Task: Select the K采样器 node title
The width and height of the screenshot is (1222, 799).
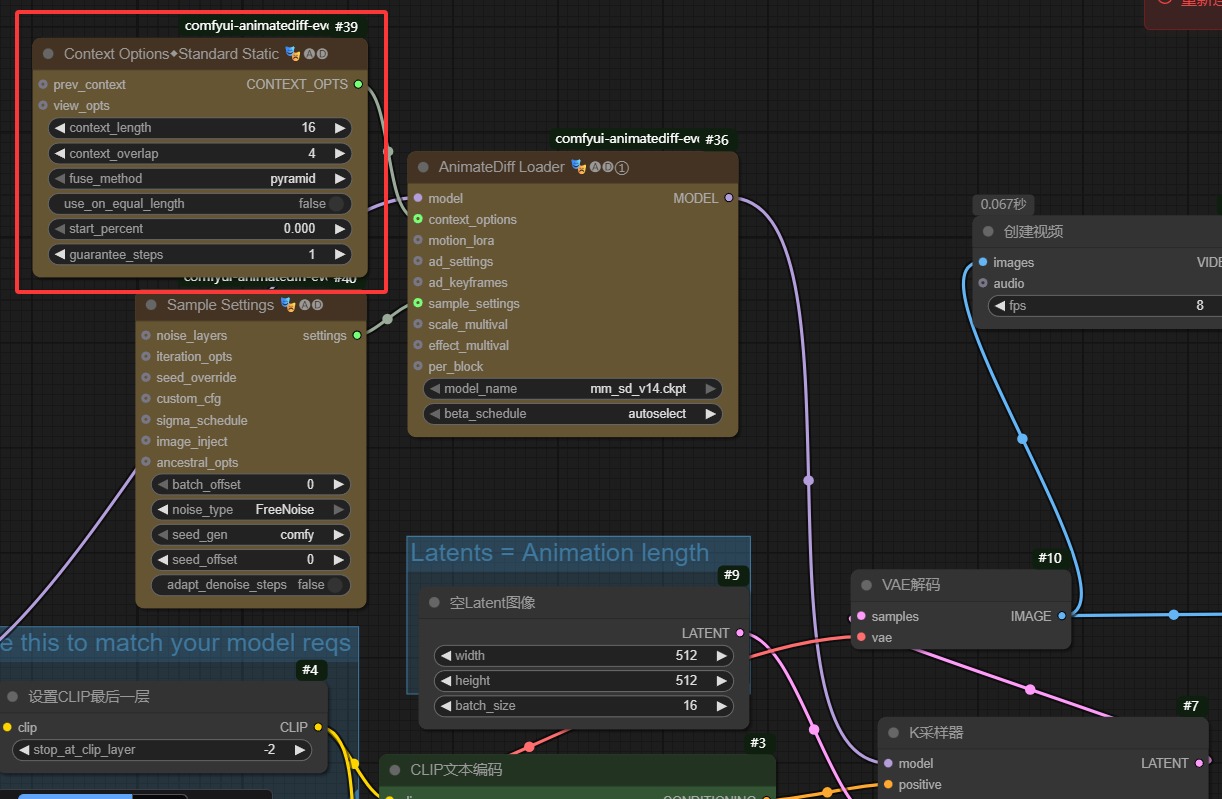Action: [937, 733]
